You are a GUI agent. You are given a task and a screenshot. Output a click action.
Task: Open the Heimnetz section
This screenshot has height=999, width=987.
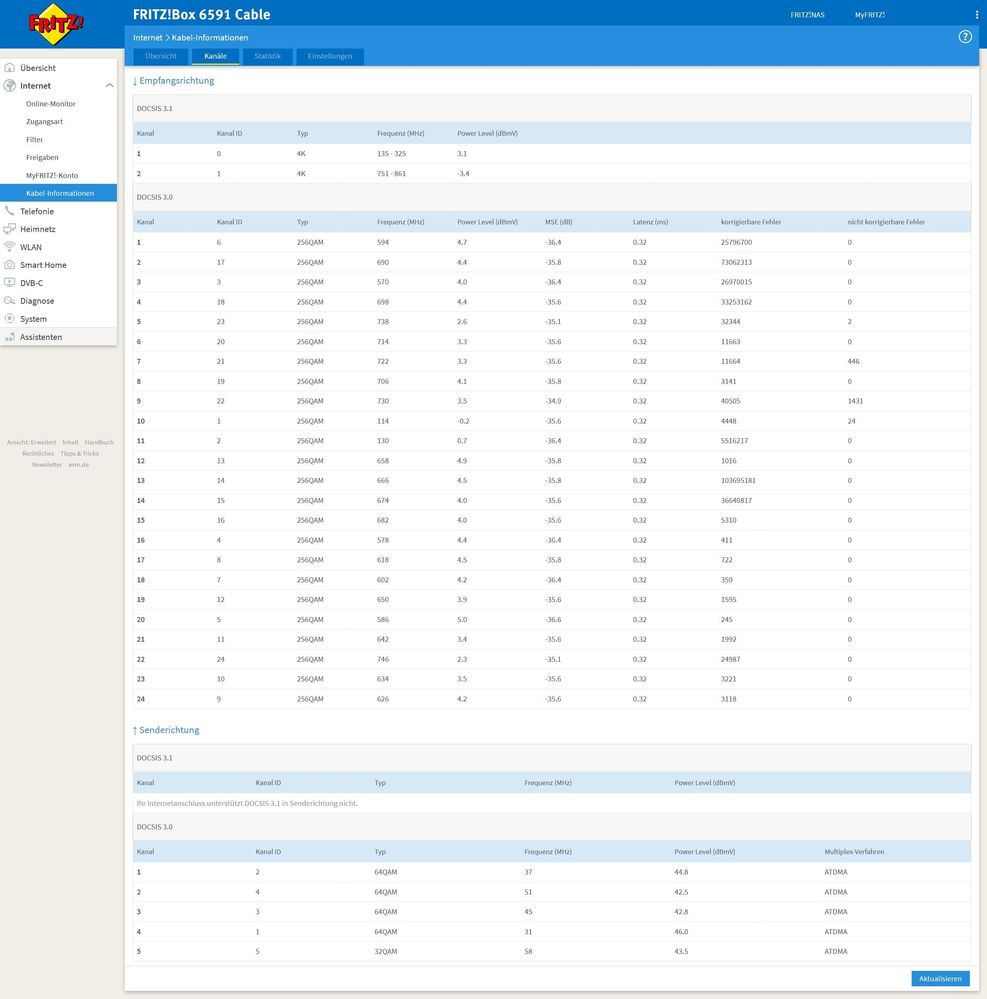38,229
